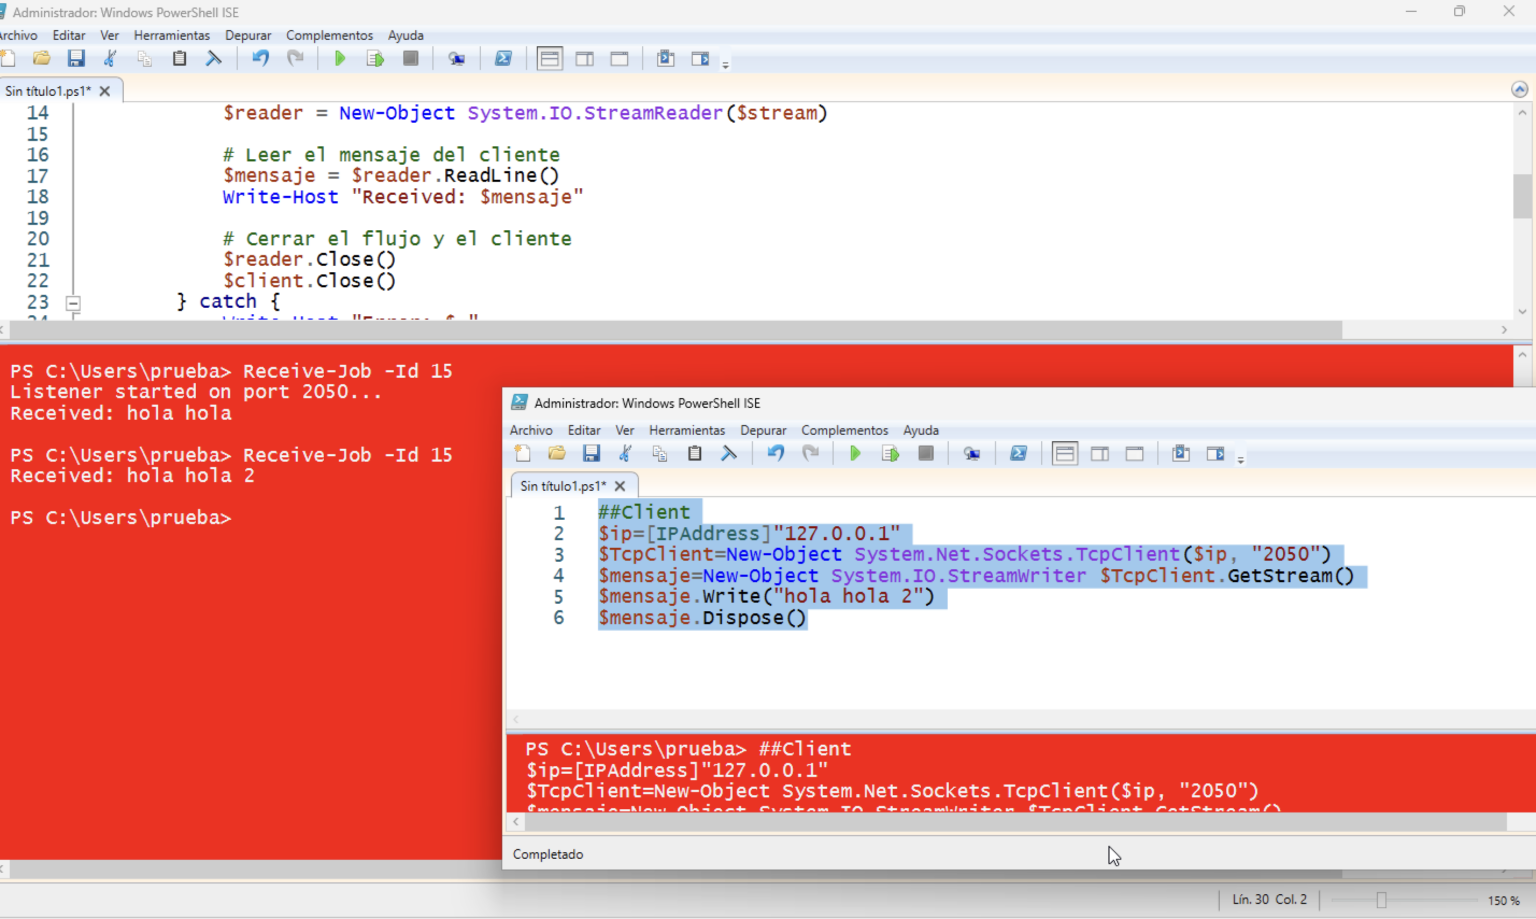Click the horizontal scrollbar of the script pane

pos(670,330)
